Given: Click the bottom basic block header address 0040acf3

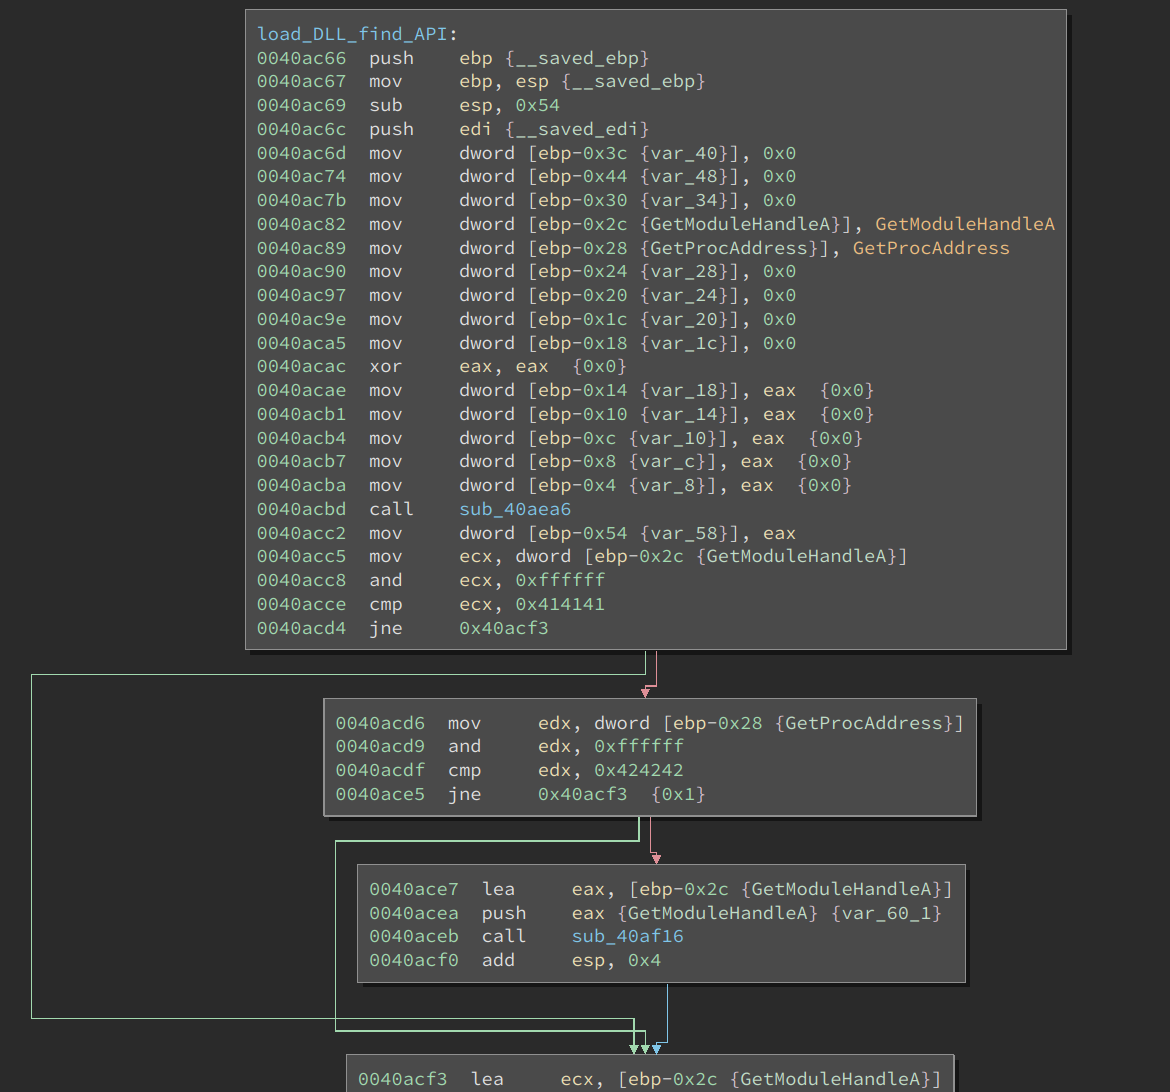Looking at the screenshot, I should 402,1078.
